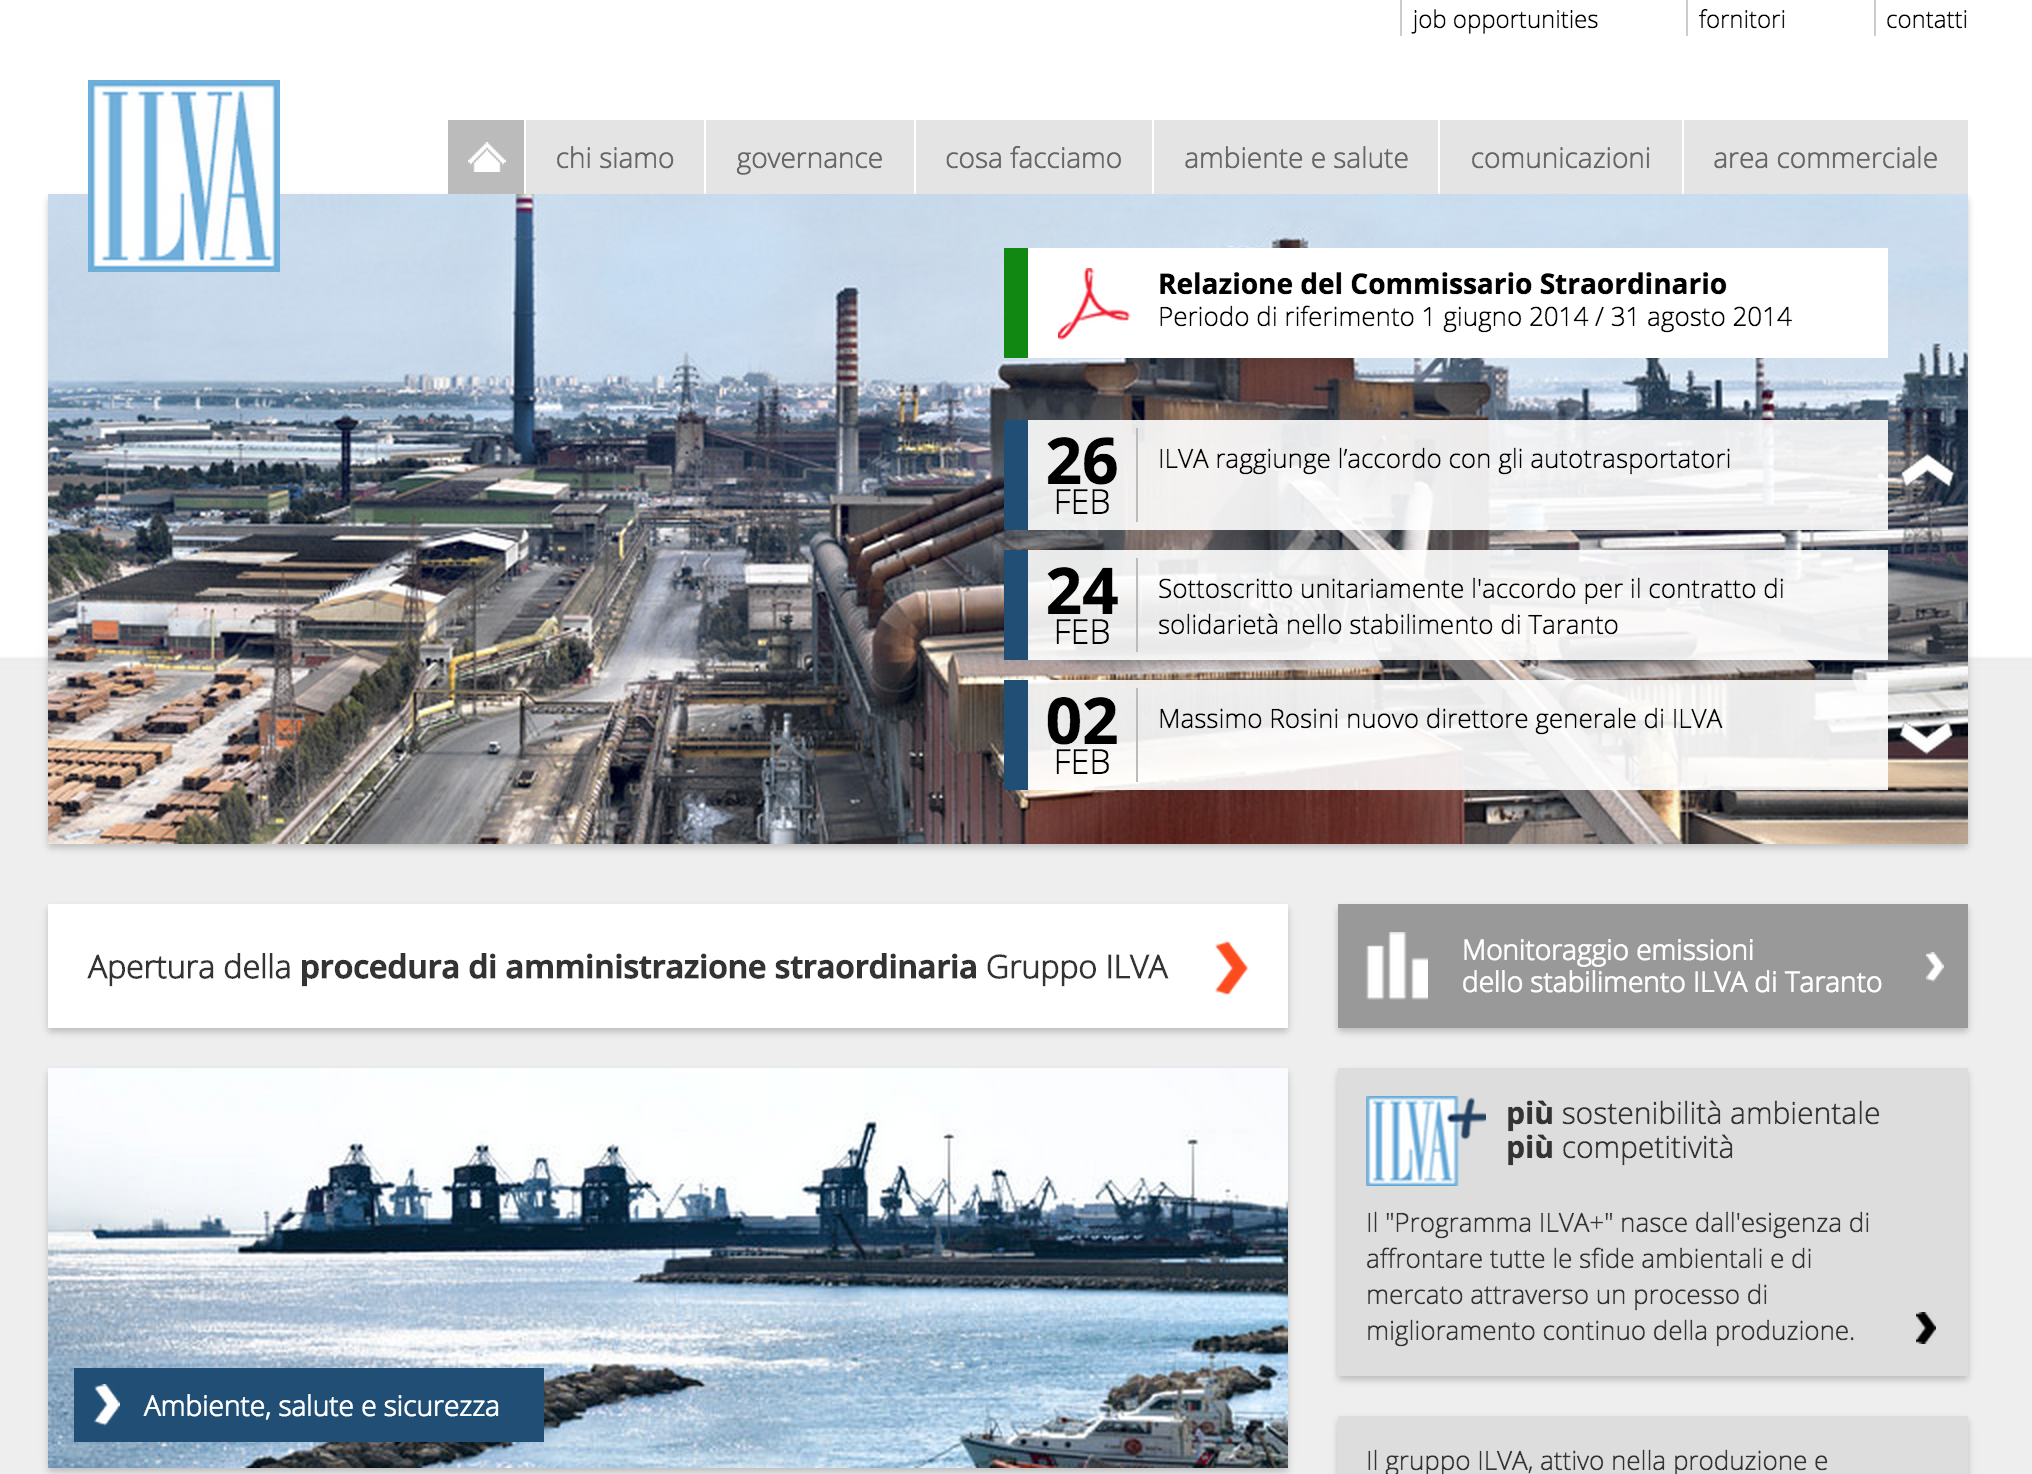Image resolution: width=2032 pixels, height=1474 pixels.
Task: Click the ILVA logo in the header
Action: tap(184, 176)
